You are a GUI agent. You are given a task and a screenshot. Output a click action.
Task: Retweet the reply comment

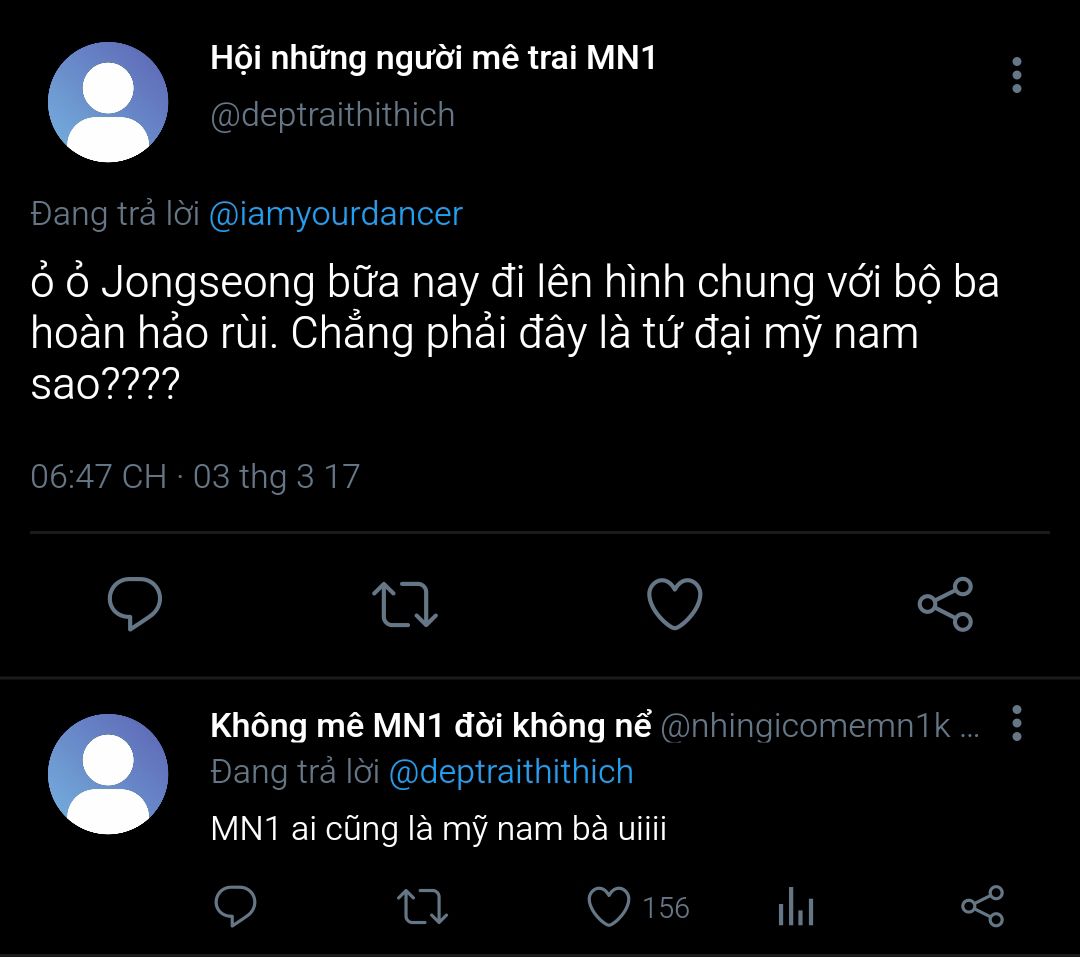(421, 907)
